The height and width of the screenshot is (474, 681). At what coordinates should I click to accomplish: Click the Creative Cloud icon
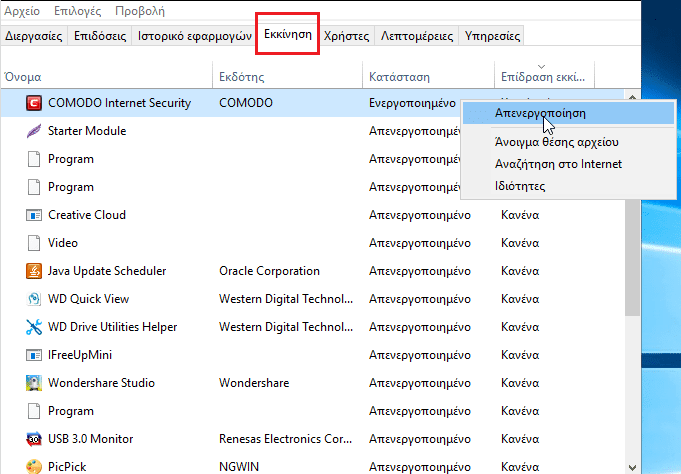pyautogui.click(x=34, y=215)
